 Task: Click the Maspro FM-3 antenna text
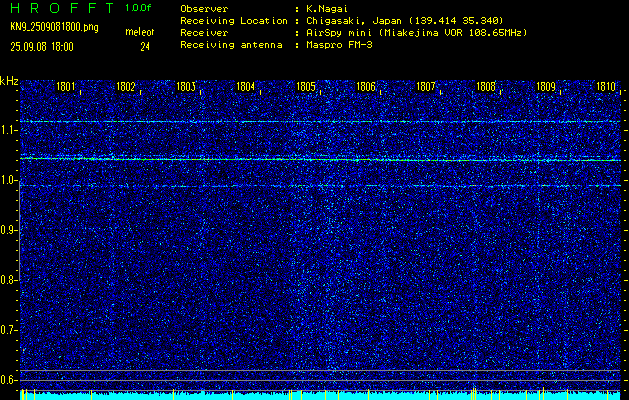(x=339, y=45)
